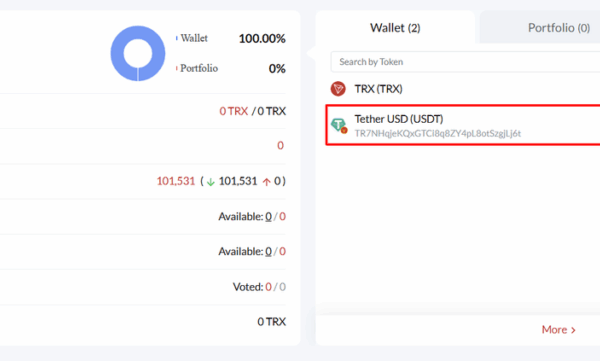The width and height of the screenshot is (600, 361).
Task: Click the bottom 0 TRX value
Action: 271,322
